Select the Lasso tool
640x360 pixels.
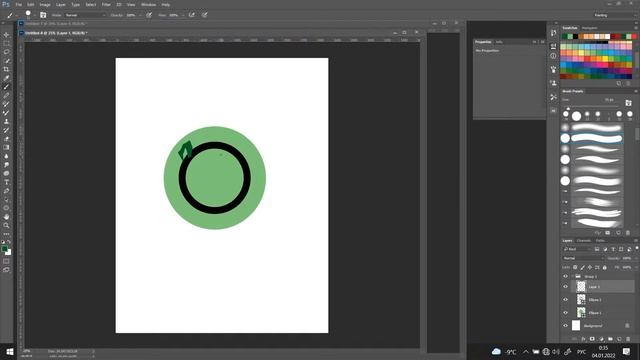[6, 52]
